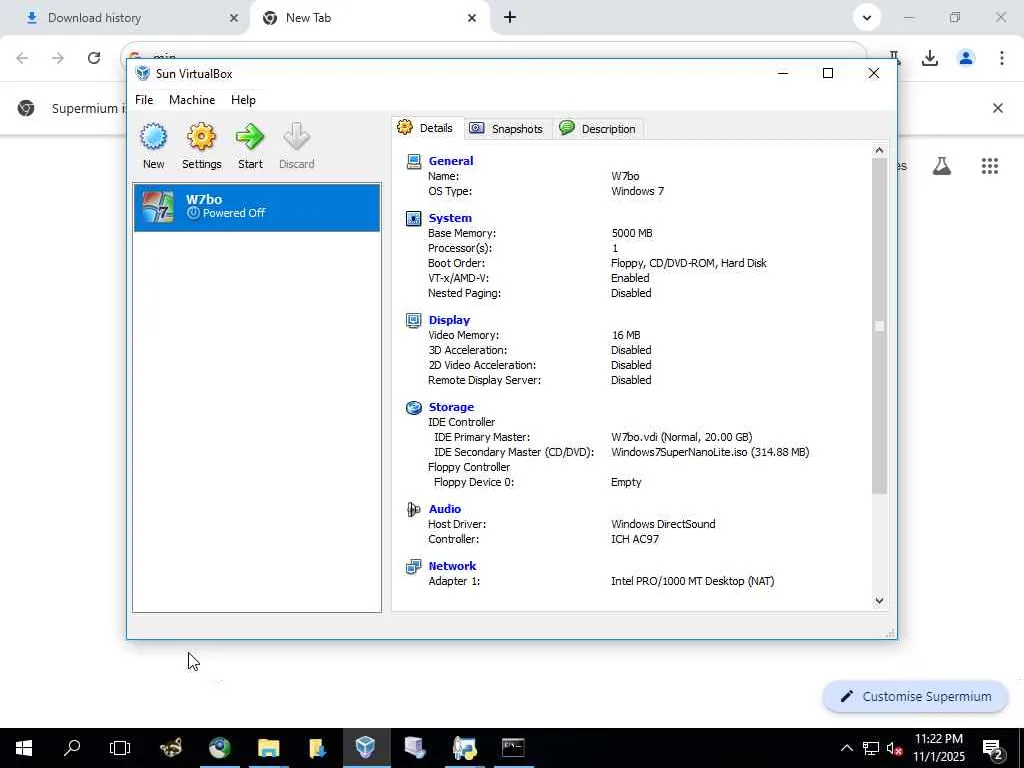The height and width of the screenshot is (768, 1024).
Task: Open the General settings link
Action: (x=451, y=161)
